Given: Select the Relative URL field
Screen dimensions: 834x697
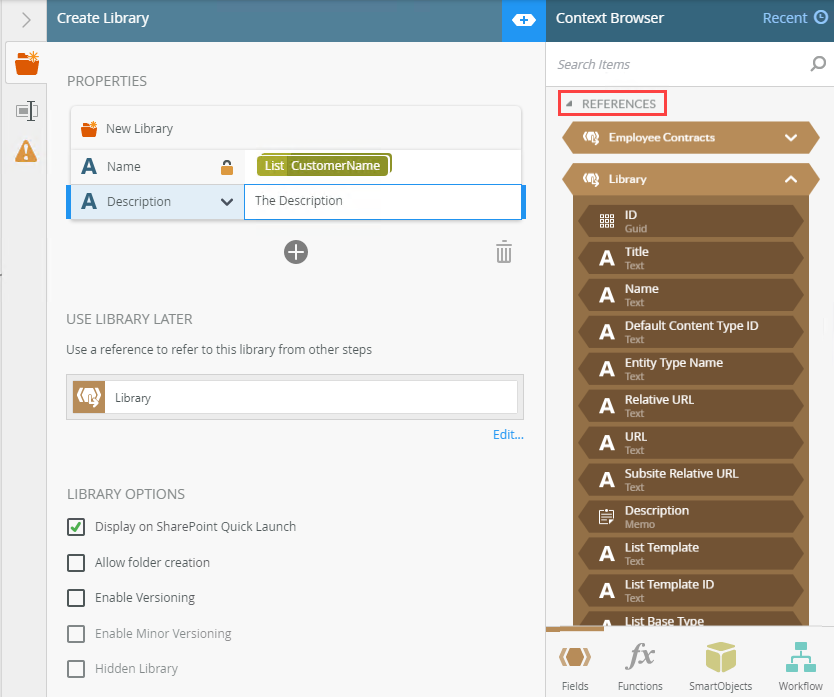Looking at the screenshot, I should (691, 406).
